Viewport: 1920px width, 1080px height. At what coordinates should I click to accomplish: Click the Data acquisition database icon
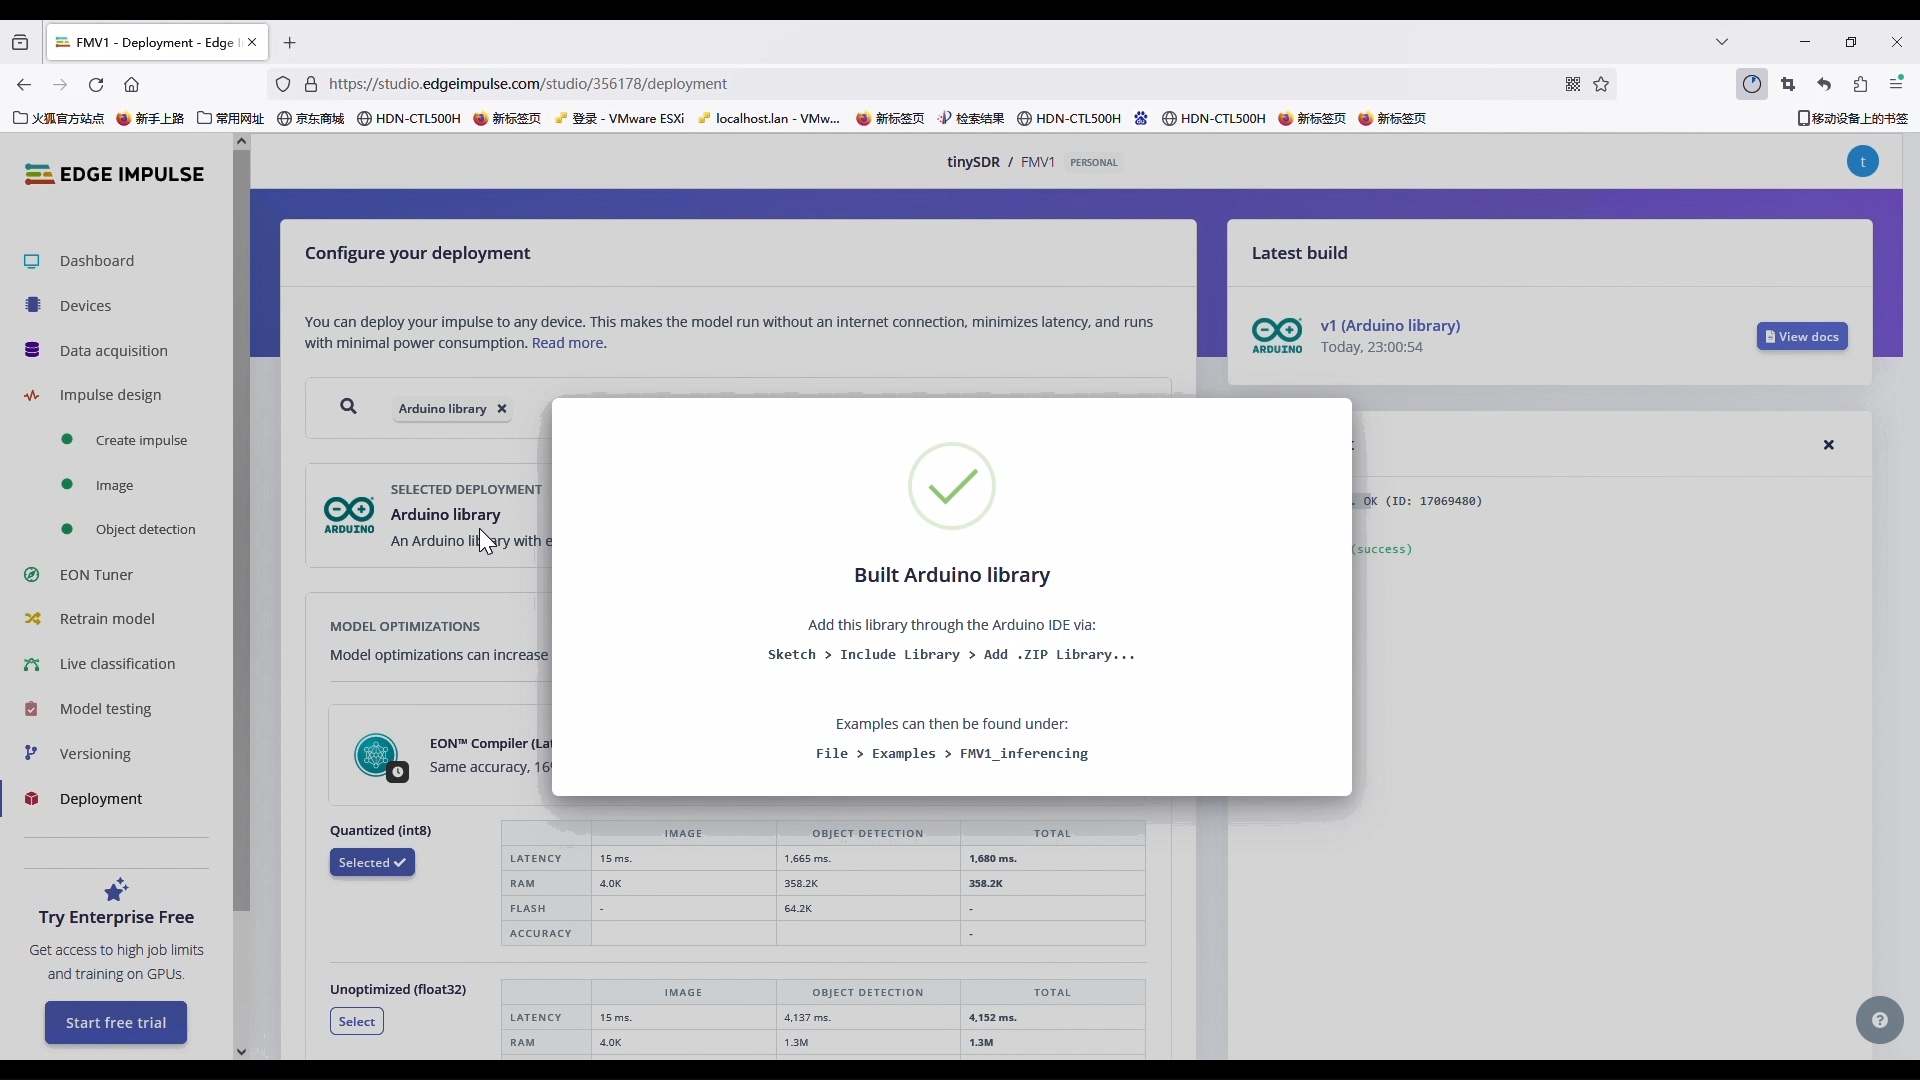tap(32, 350)
